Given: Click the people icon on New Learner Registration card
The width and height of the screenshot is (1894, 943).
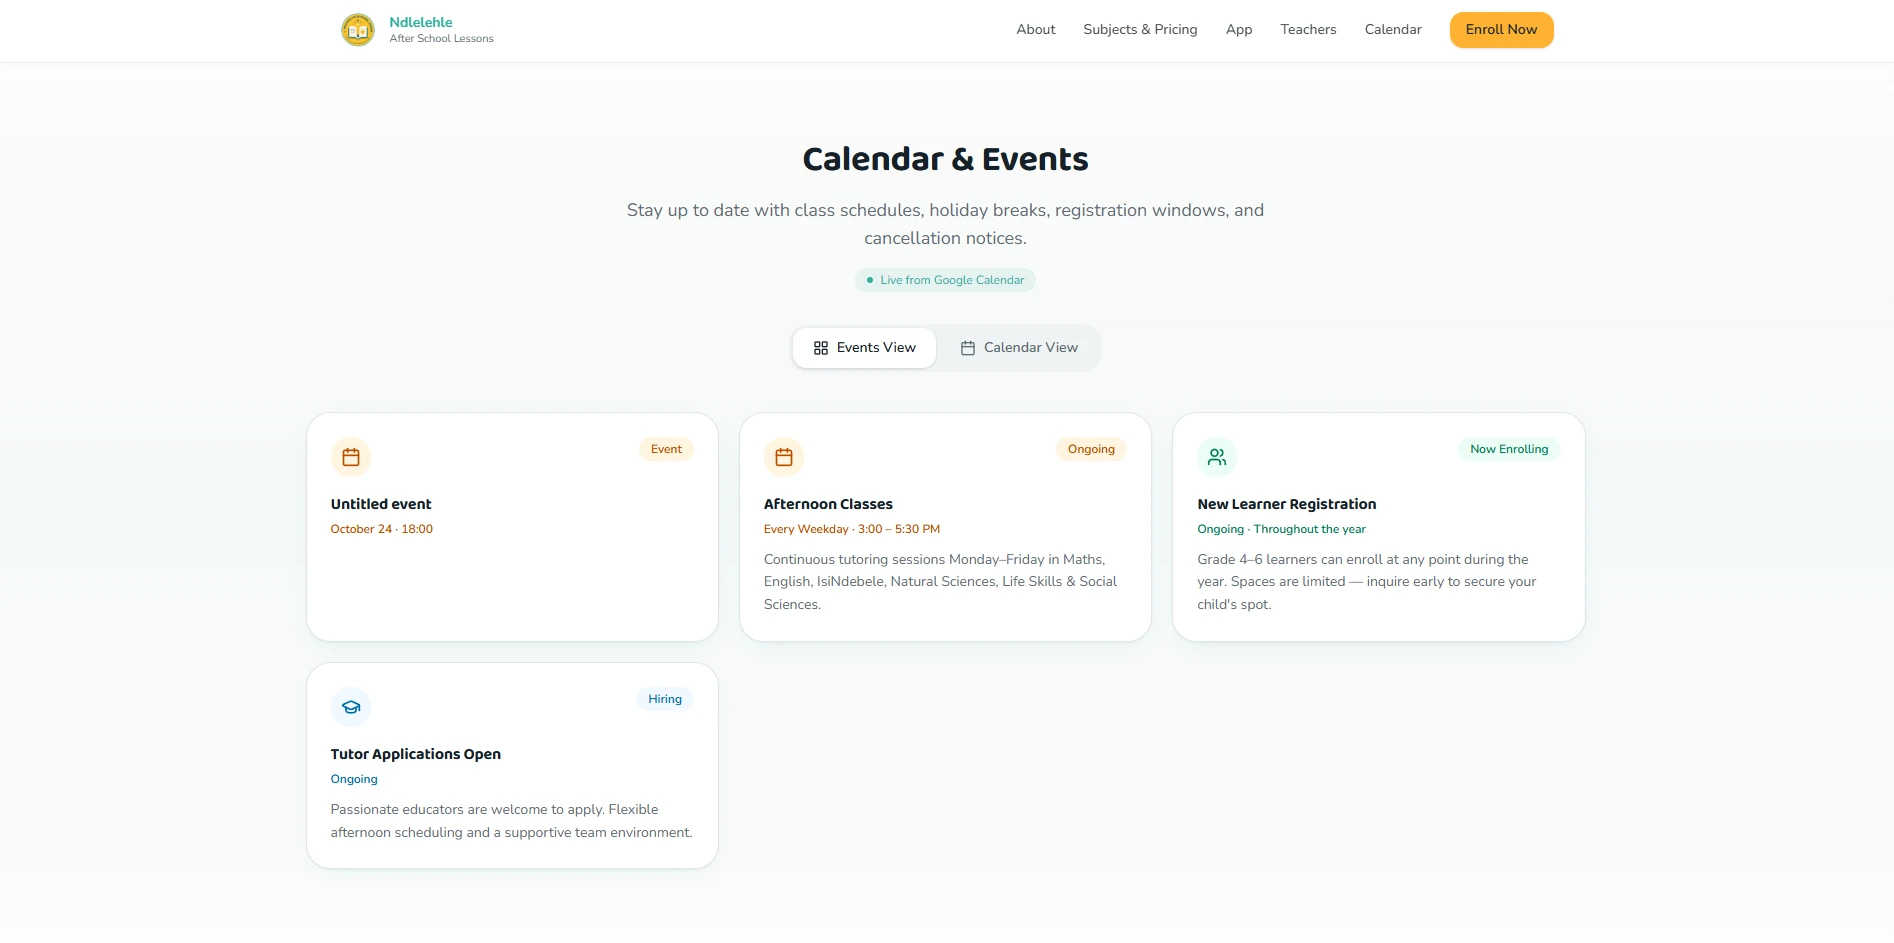Looking at the screenshot, I should pyautogui.click(x=1217, y=457).
